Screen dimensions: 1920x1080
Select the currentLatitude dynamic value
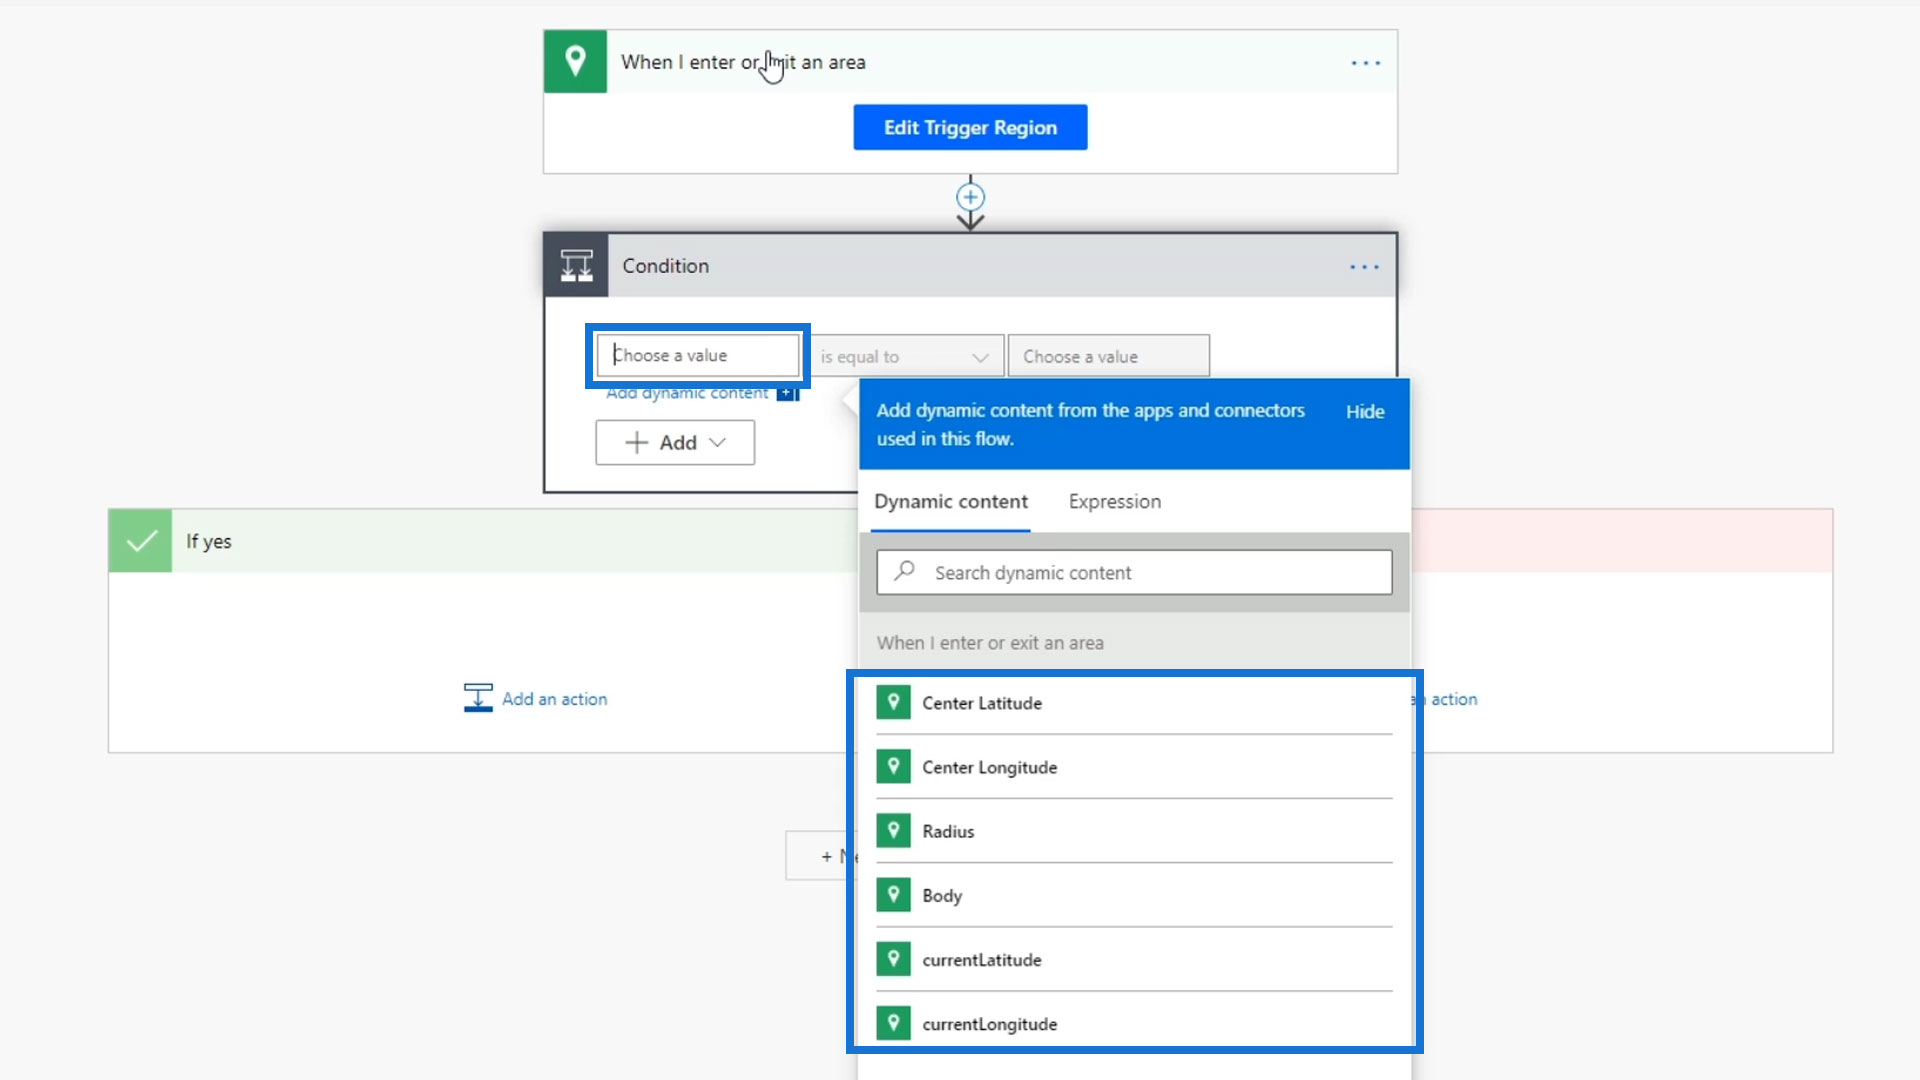point(1134,960)
